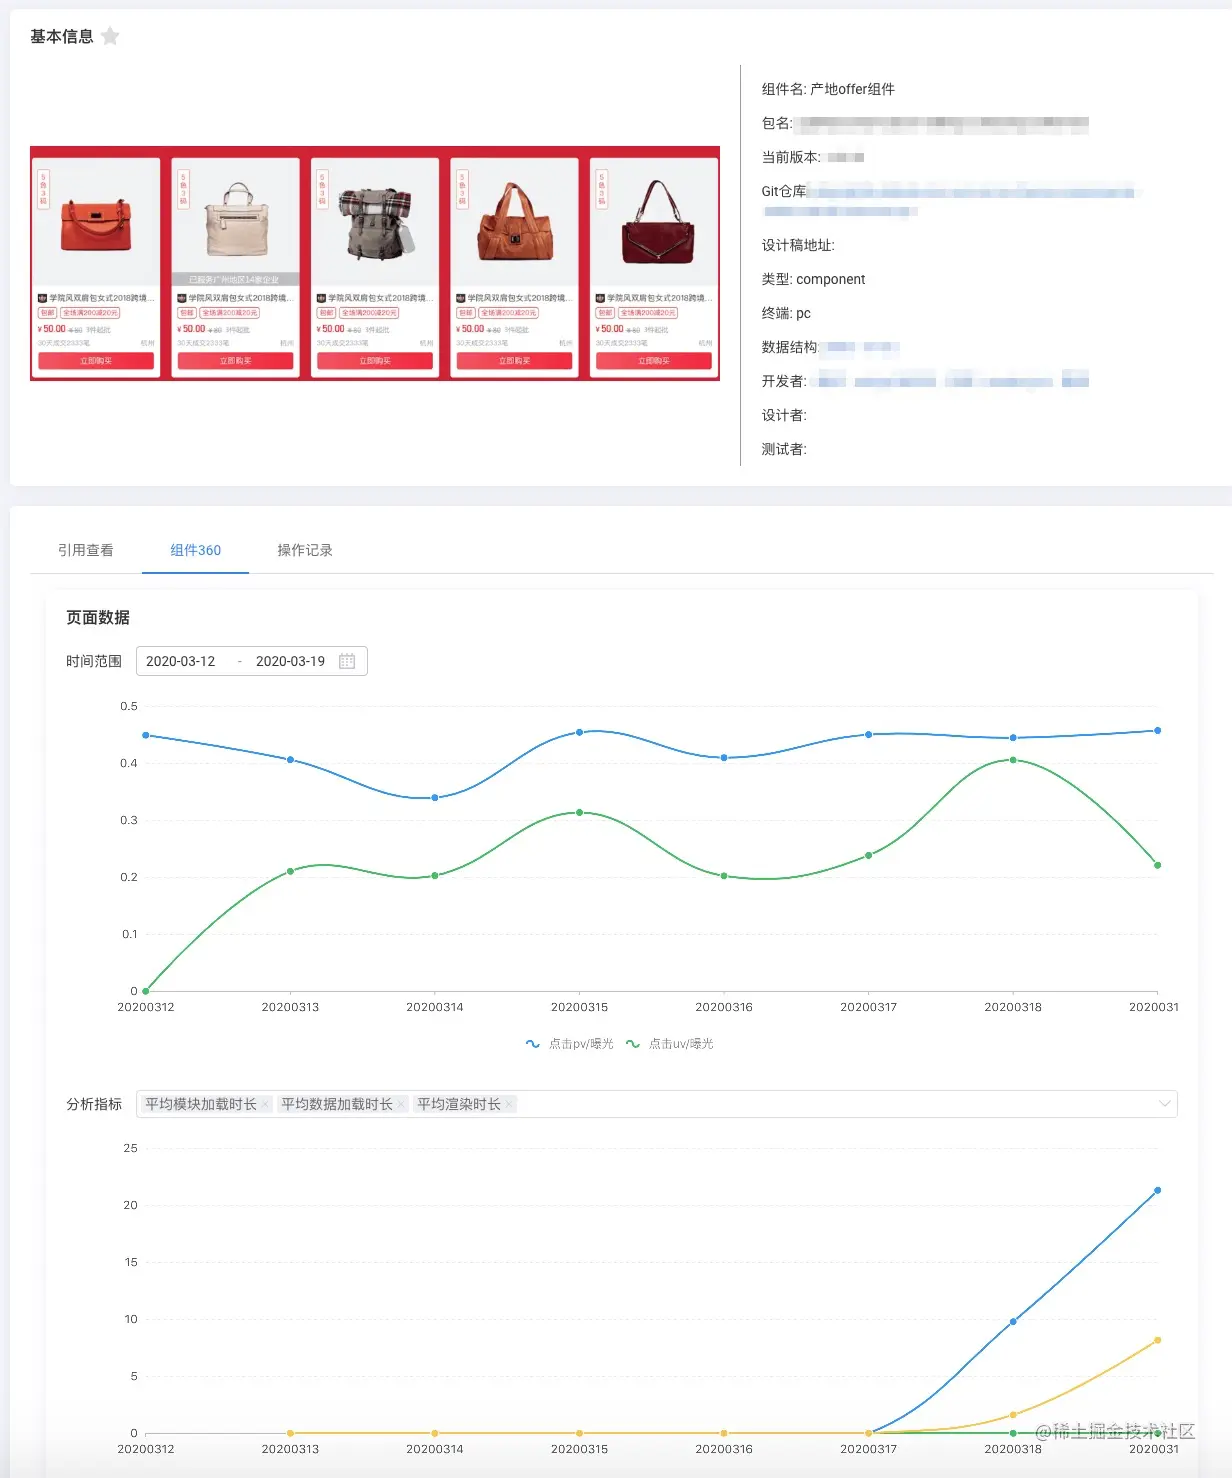The width and height of the screenshot is (1232, 1478).
Task: Click yellow load-time point at 20200318
Action: click(1013, 1415)
